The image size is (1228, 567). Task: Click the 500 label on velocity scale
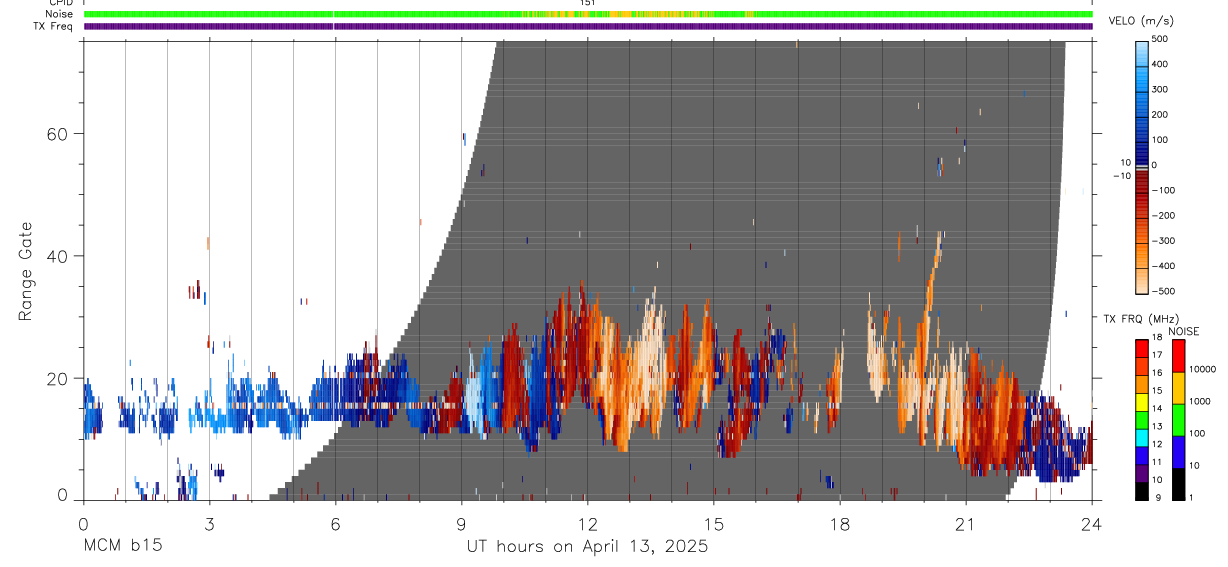coord(1160,39)
